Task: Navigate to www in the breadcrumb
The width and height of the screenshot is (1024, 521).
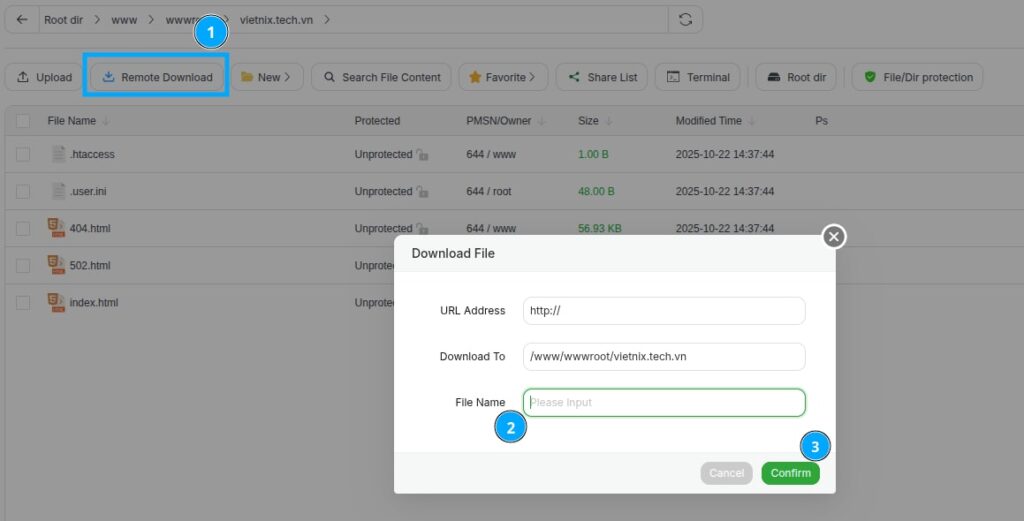Action: [124, 20]
